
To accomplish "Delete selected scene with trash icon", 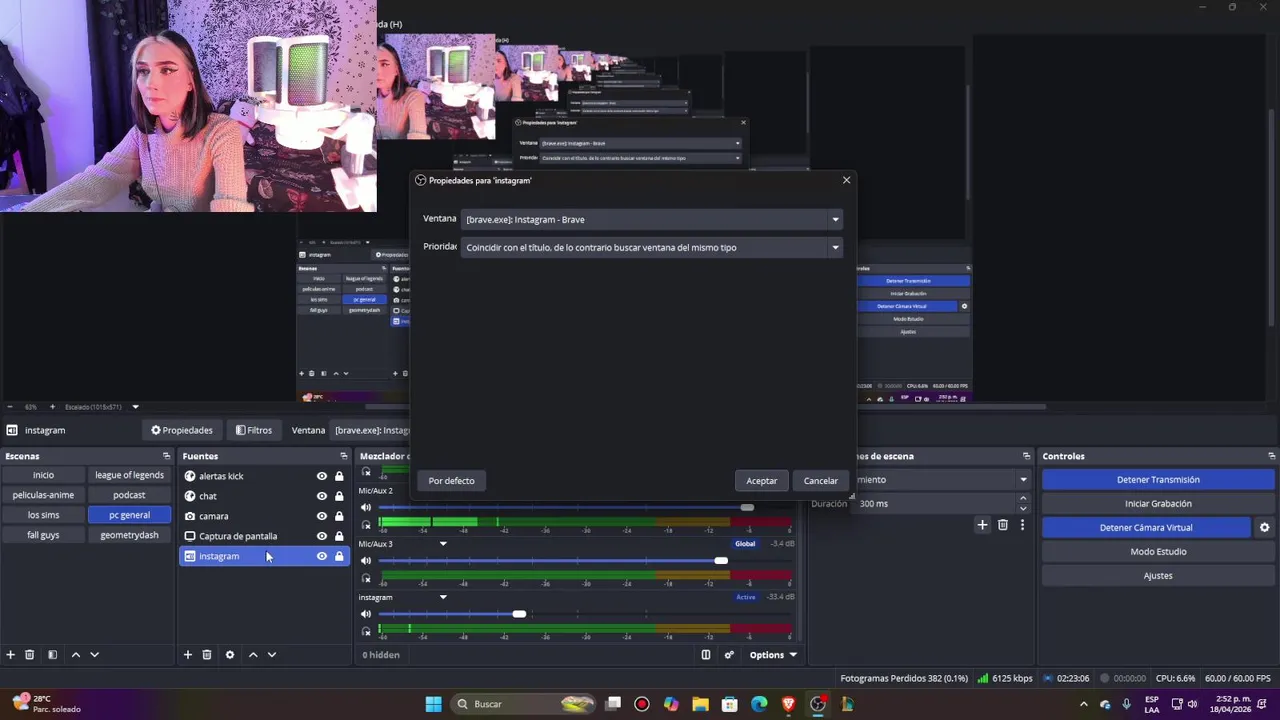I will click(x=30, y=655).
